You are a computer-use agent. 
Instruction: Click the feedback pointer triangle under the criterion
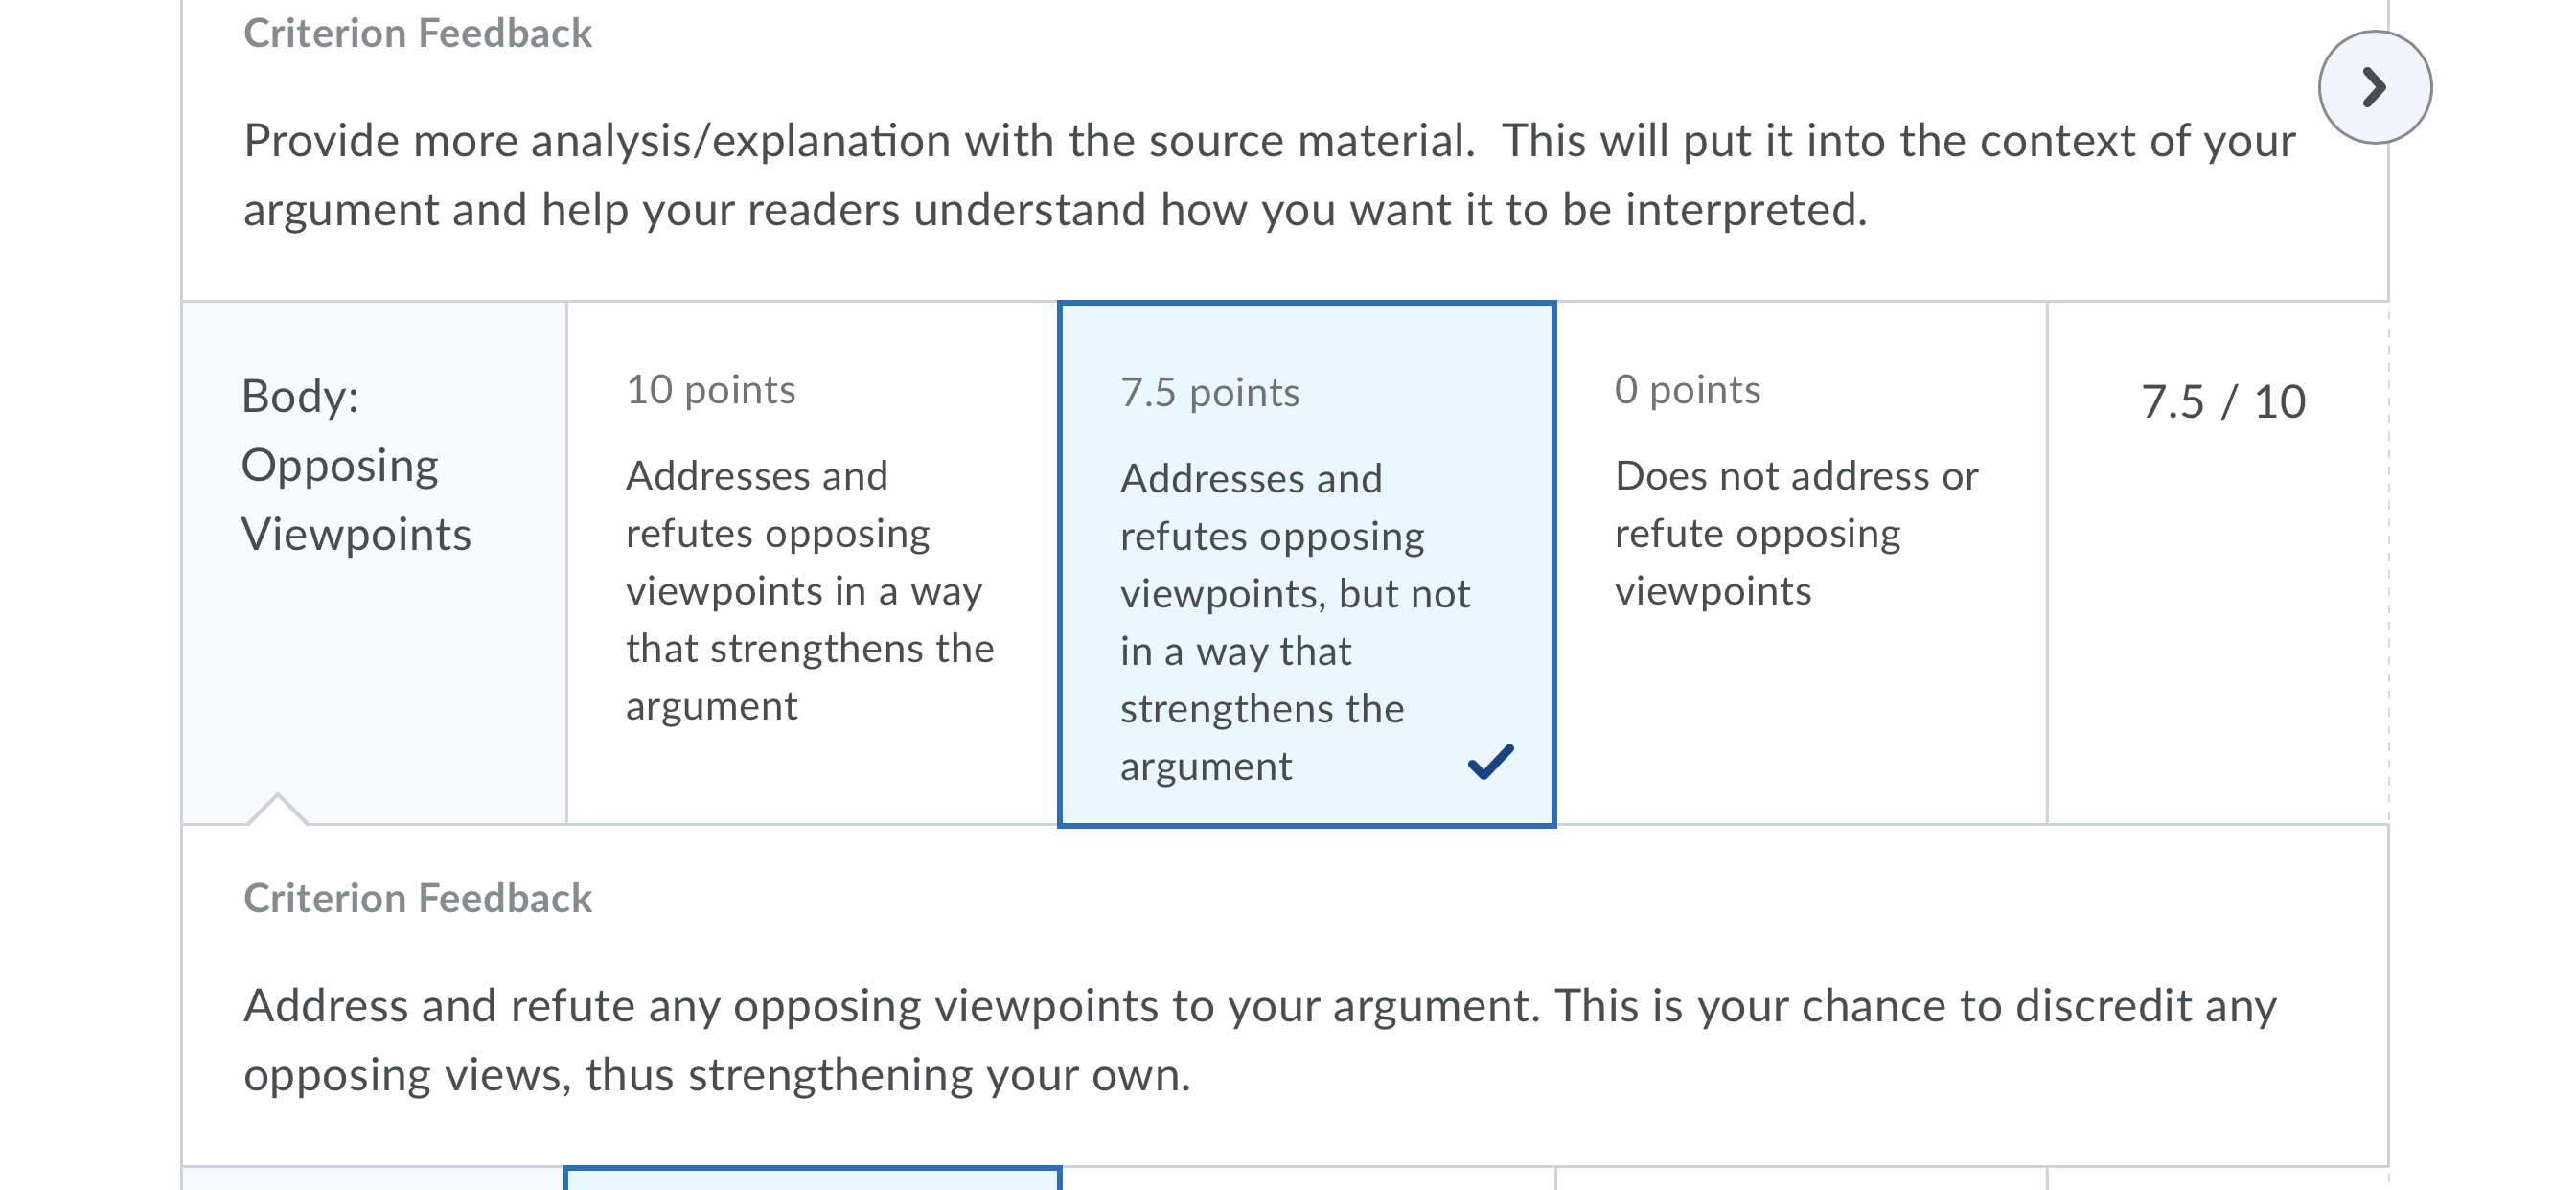277,809
